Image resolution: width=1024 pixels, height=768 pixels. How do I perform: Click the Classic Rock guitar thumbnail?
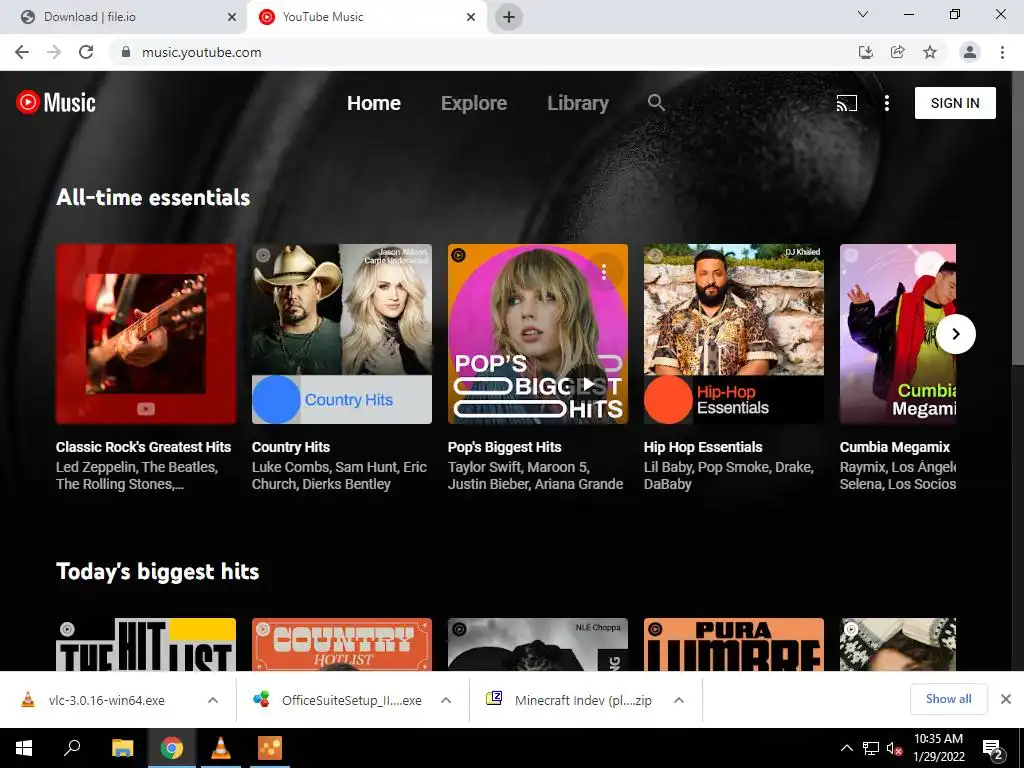(x=146, y=334)
